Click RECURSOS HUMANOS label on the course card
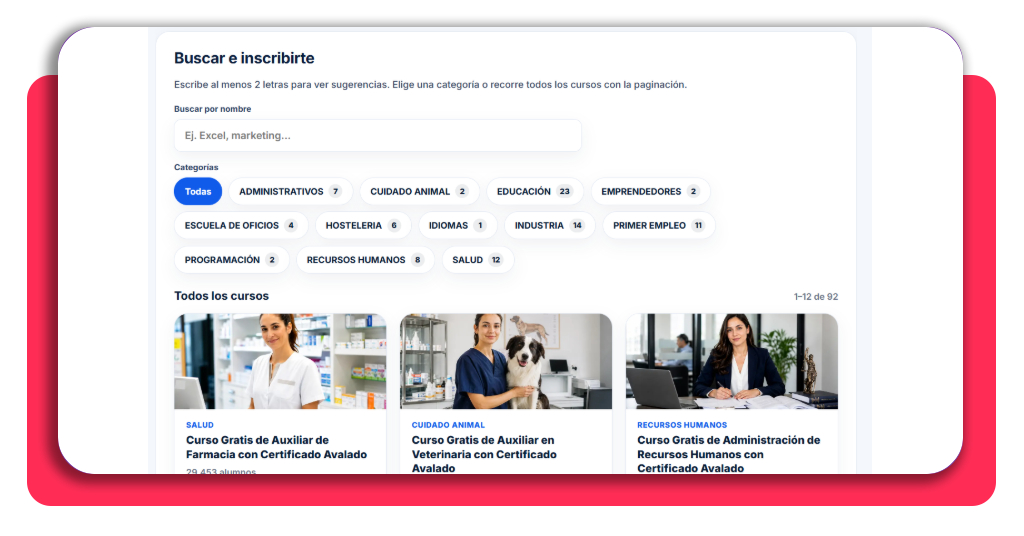This screenshot has height=536, width=1024. [x=682, y=425]
